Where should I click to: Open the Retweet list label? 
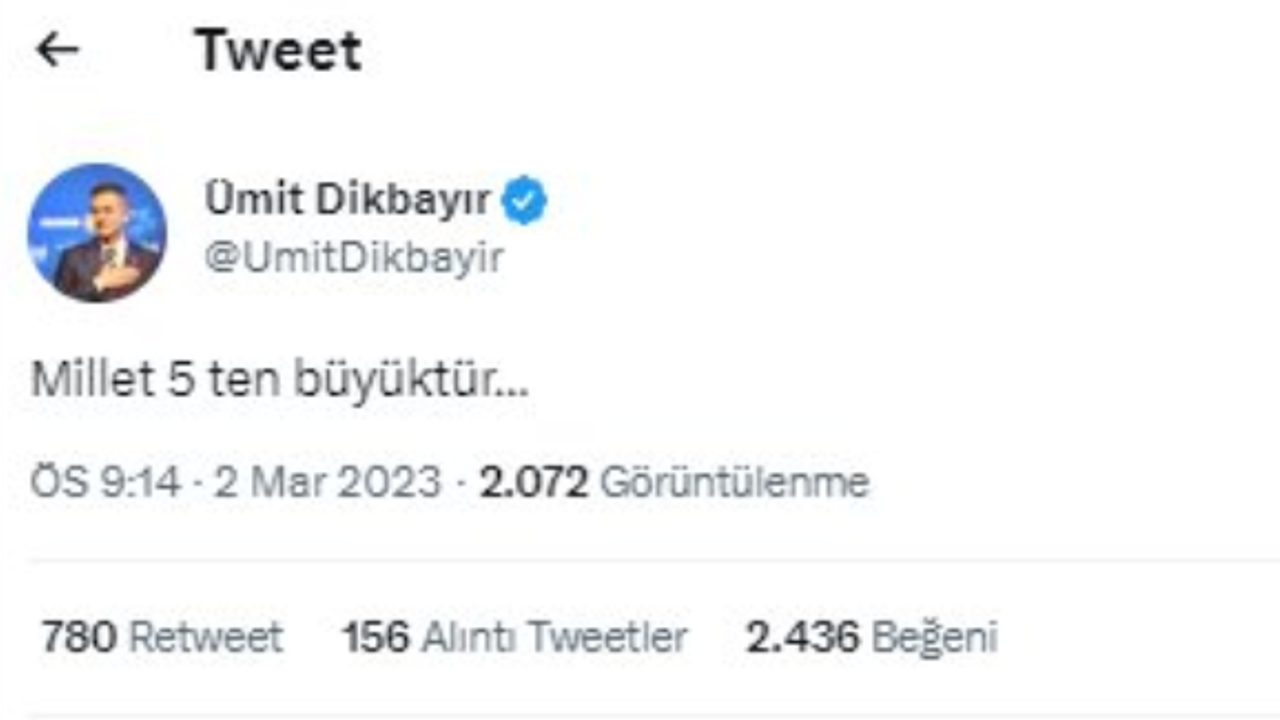(x=207, y=637)
